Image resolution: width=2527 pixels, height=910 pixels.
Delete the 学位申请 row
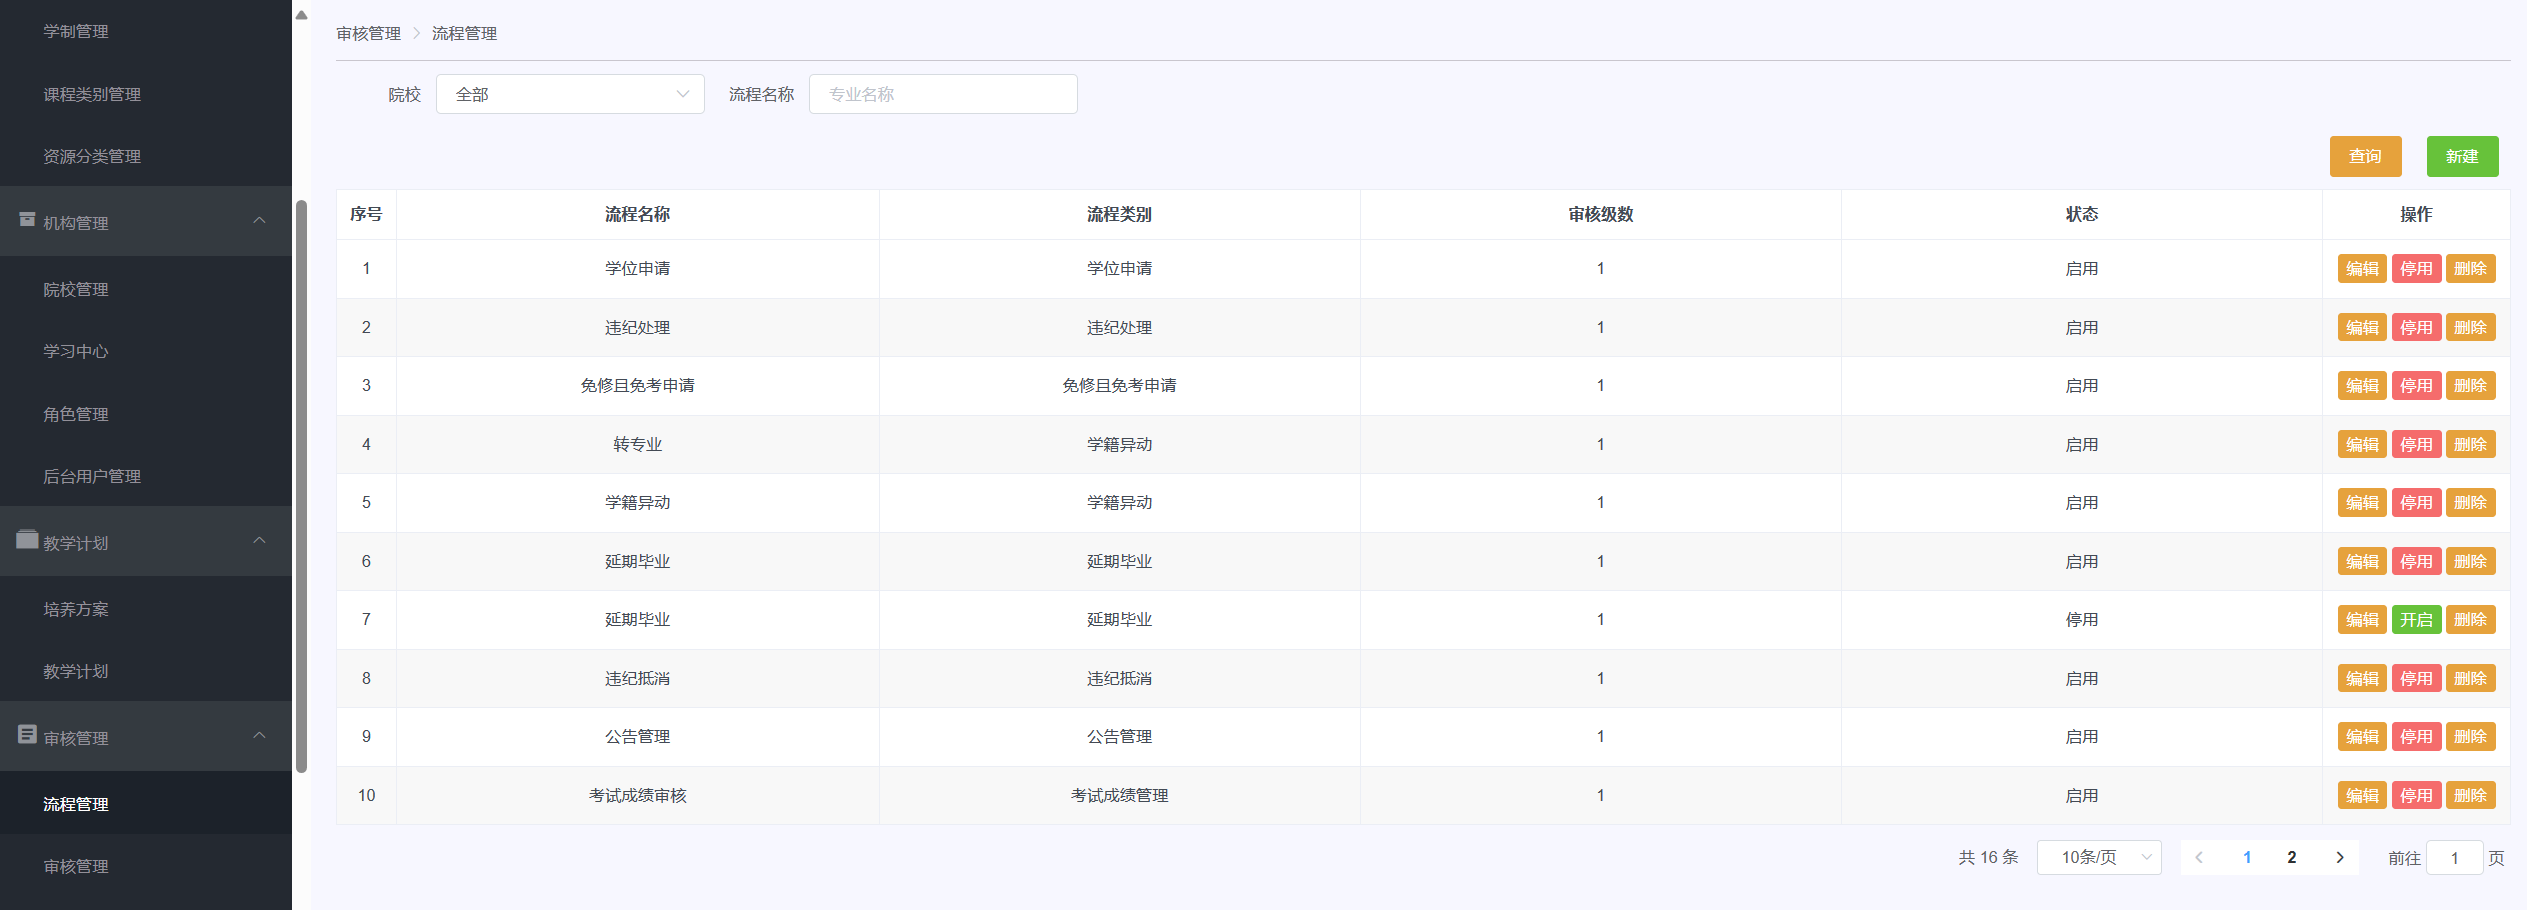(x=2470, y=268)
